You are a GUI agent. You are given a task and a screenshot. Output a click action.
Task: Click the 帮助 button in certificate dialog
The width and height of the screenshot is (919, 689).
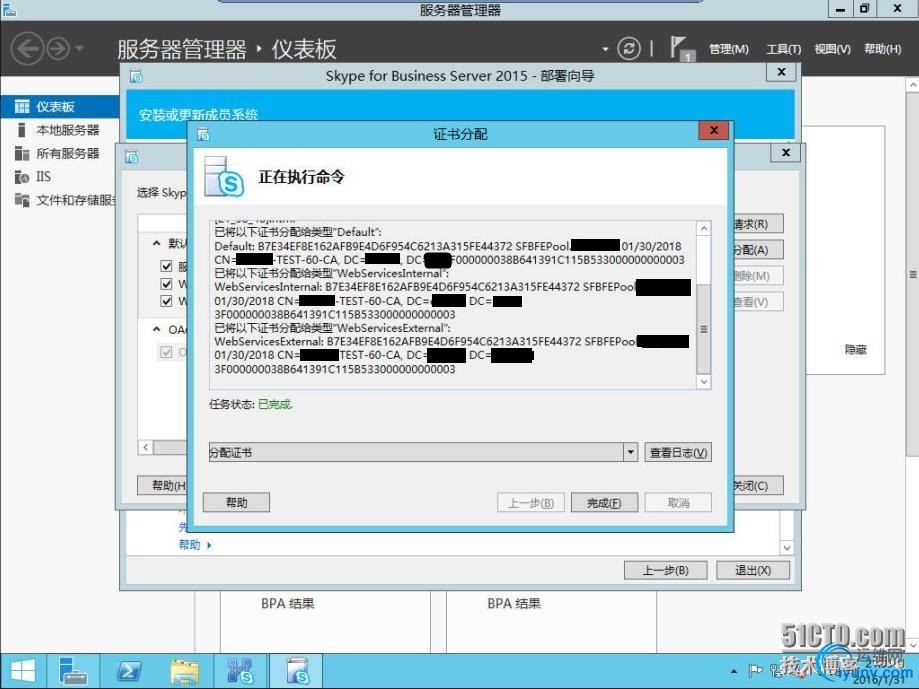point(236,503)
